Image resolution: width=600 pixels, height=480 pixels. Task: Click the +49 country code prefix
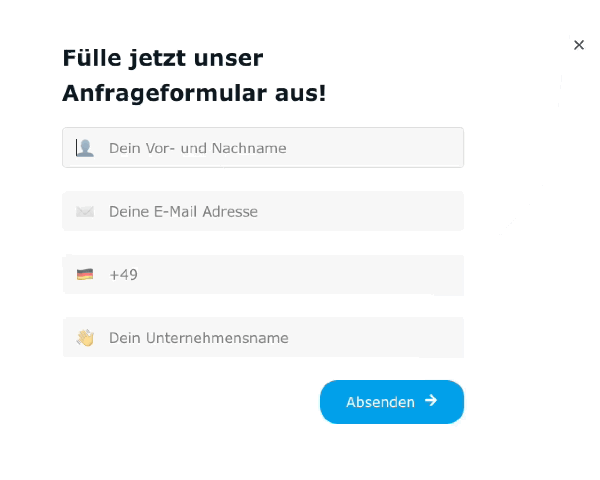point(123,275)
